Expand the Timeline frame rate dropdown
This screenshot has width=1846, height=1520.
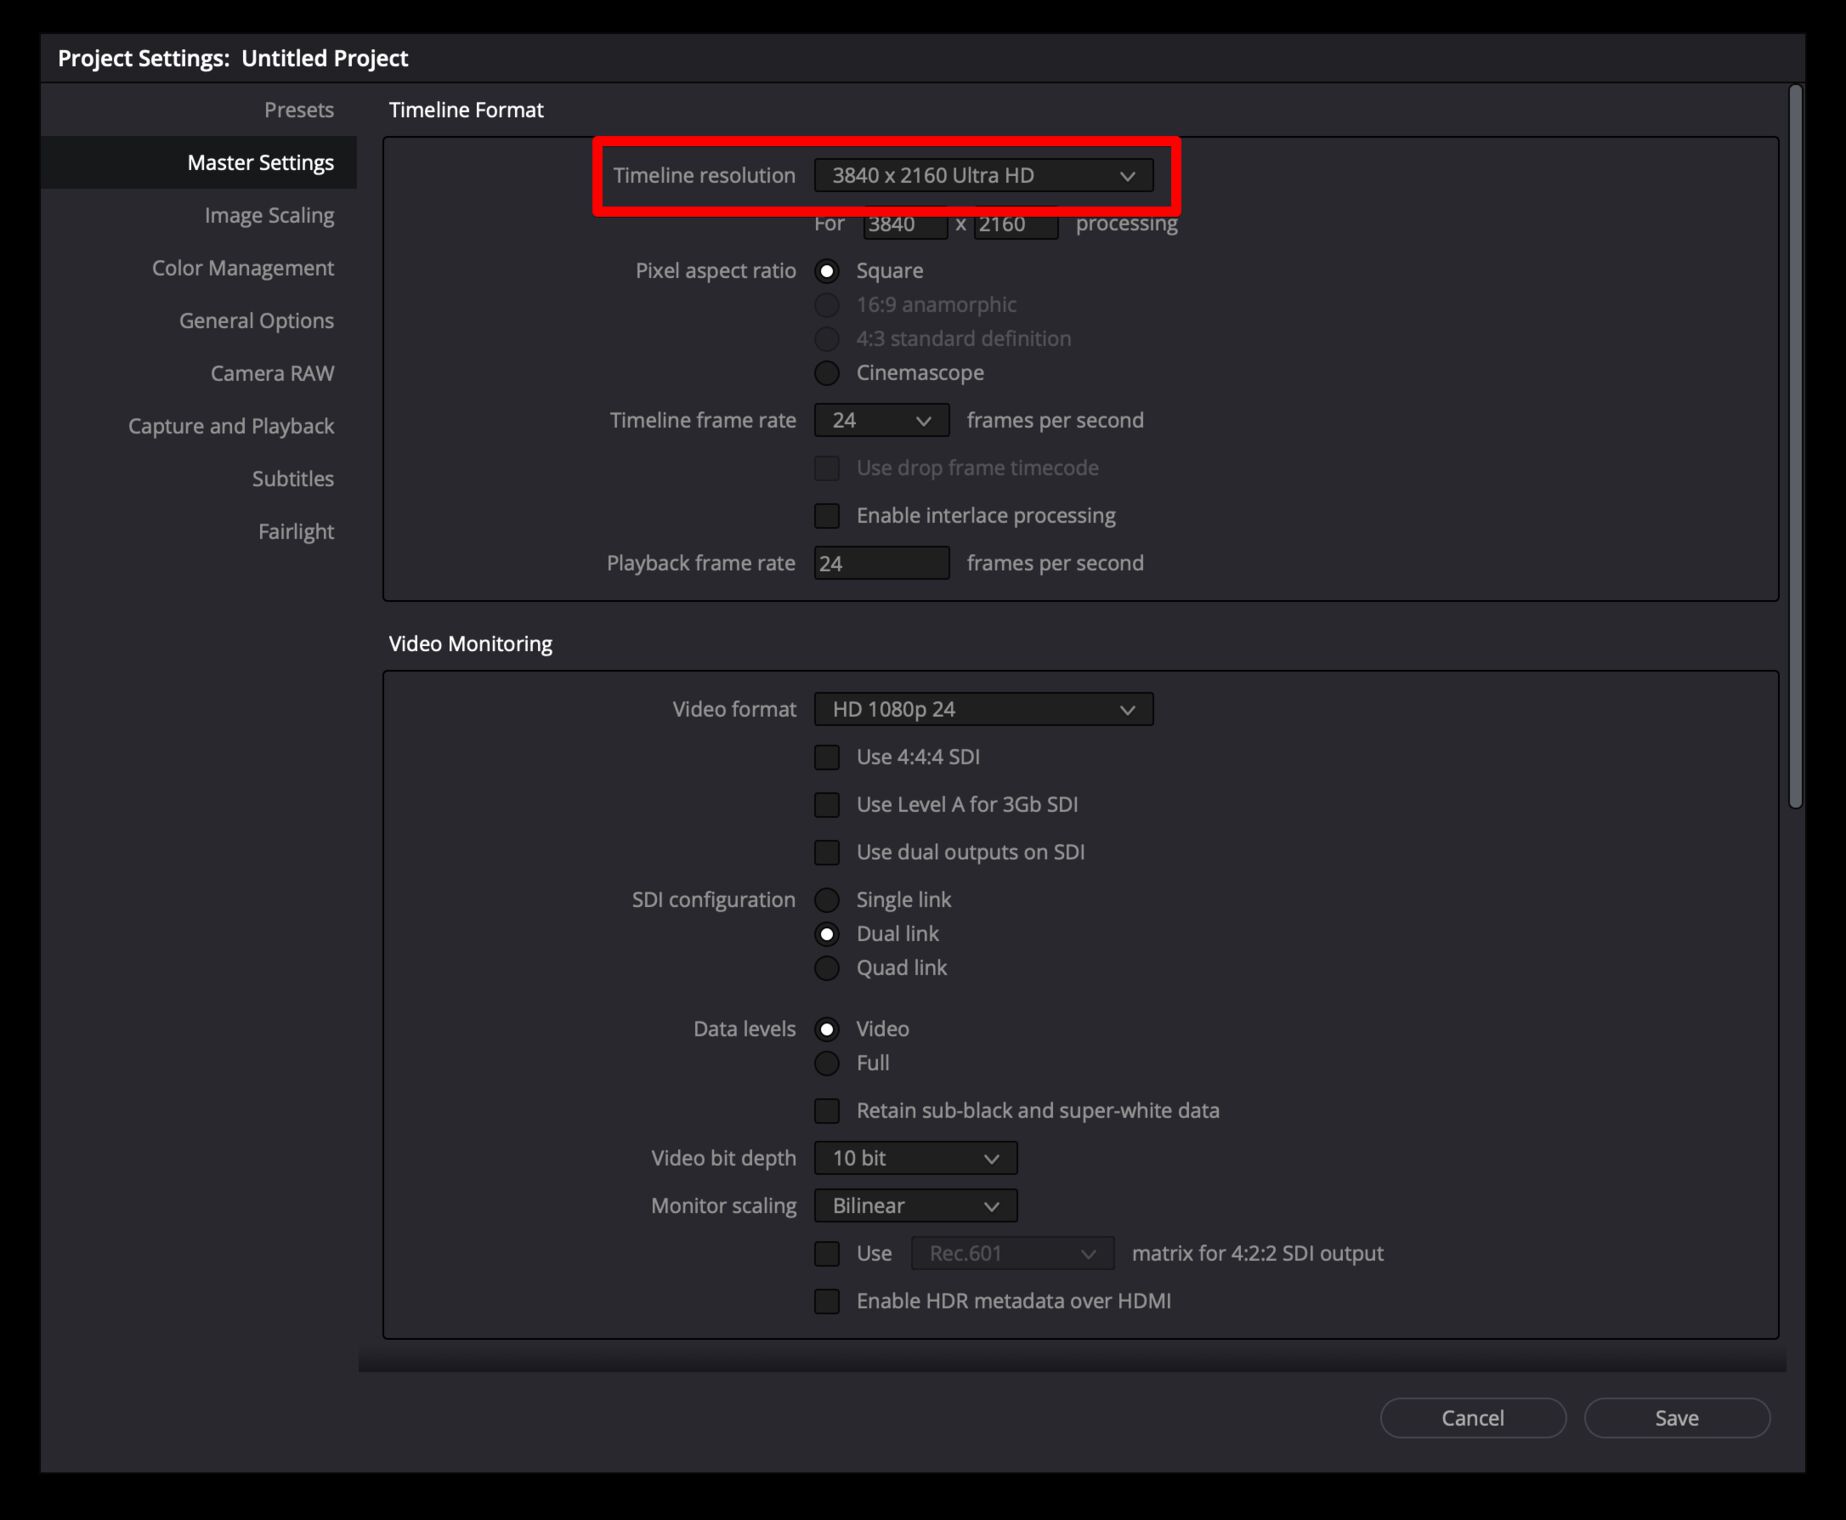(881, 421)
